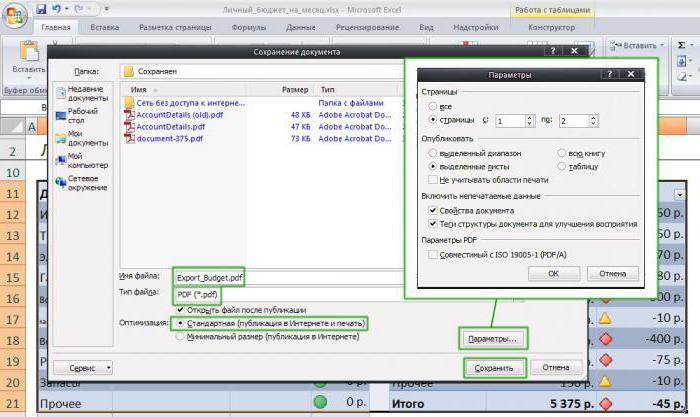Open the table filter arrow in row 11
The height and width of the screenshot is (417, 700).
679,195
